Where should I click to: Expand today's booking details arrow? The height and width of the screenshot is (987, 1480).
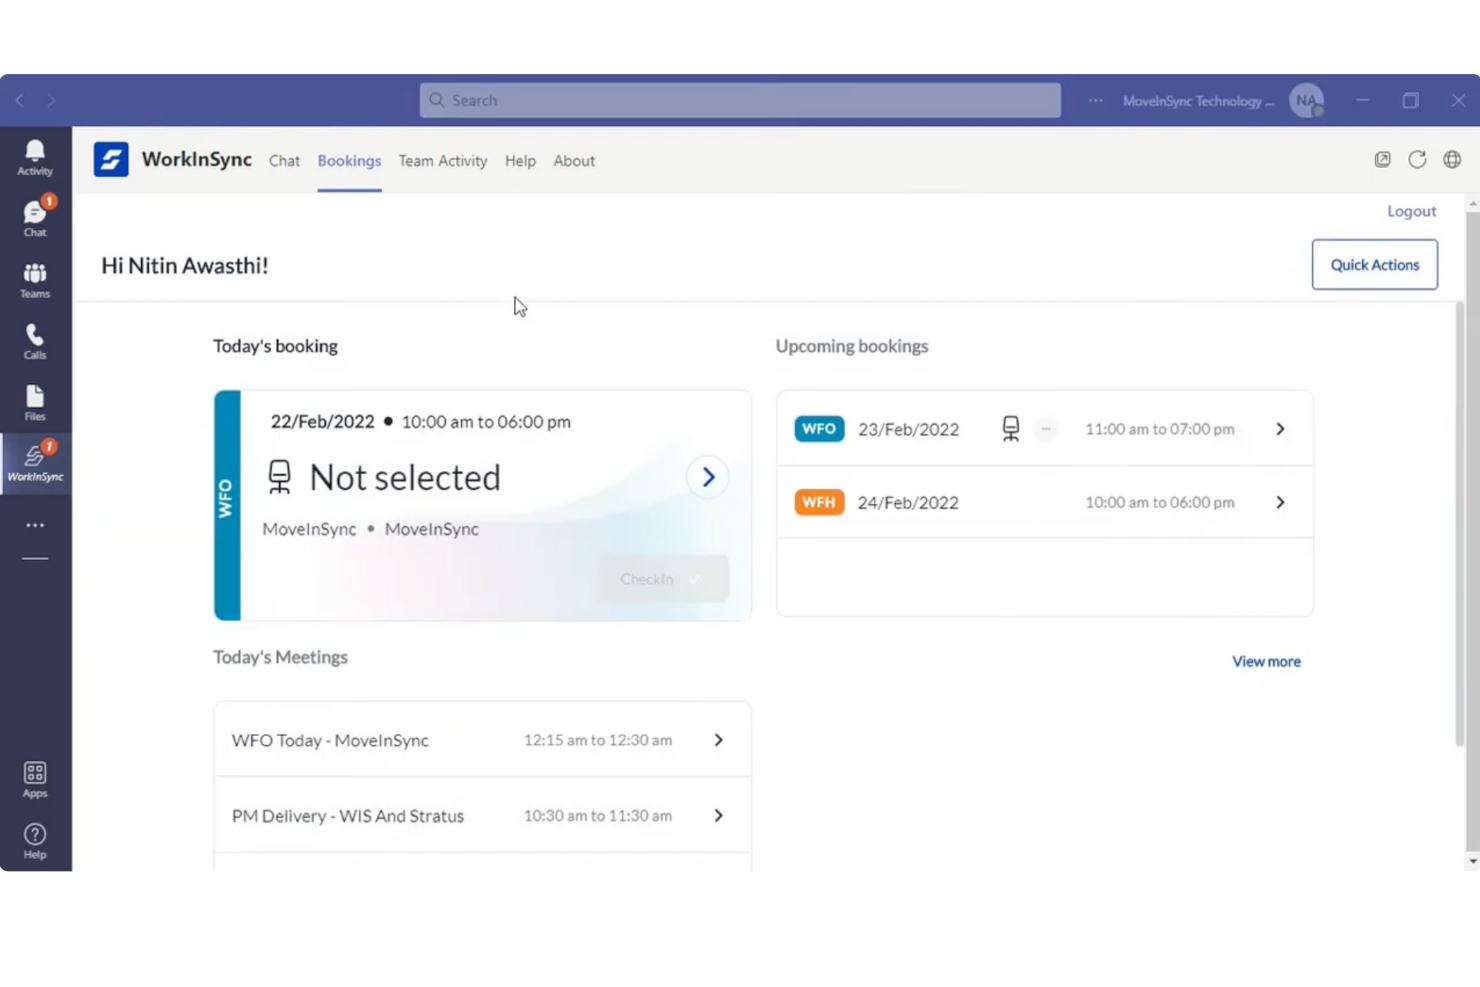click(x=707, y=477)
